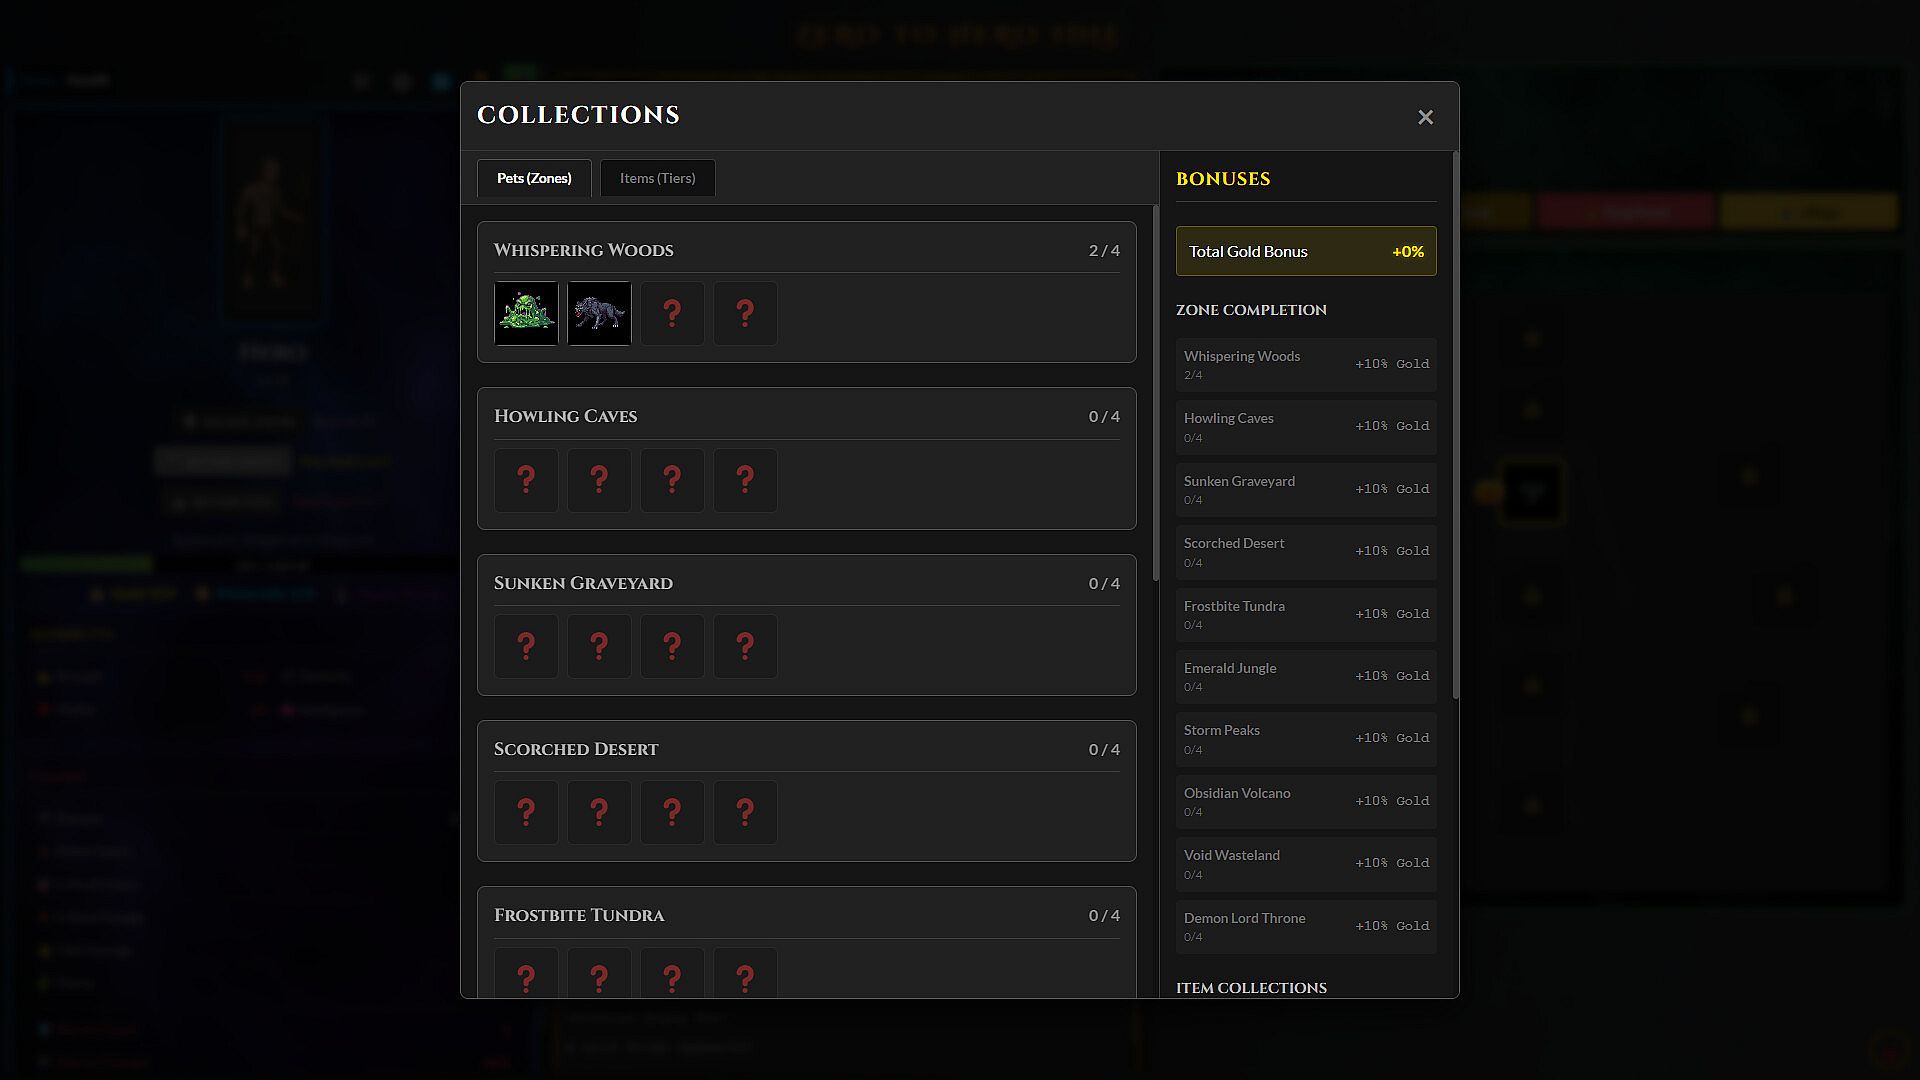Click third unknown pet in Scorched Desert
1920x1080 pixels.
[672, 812]
